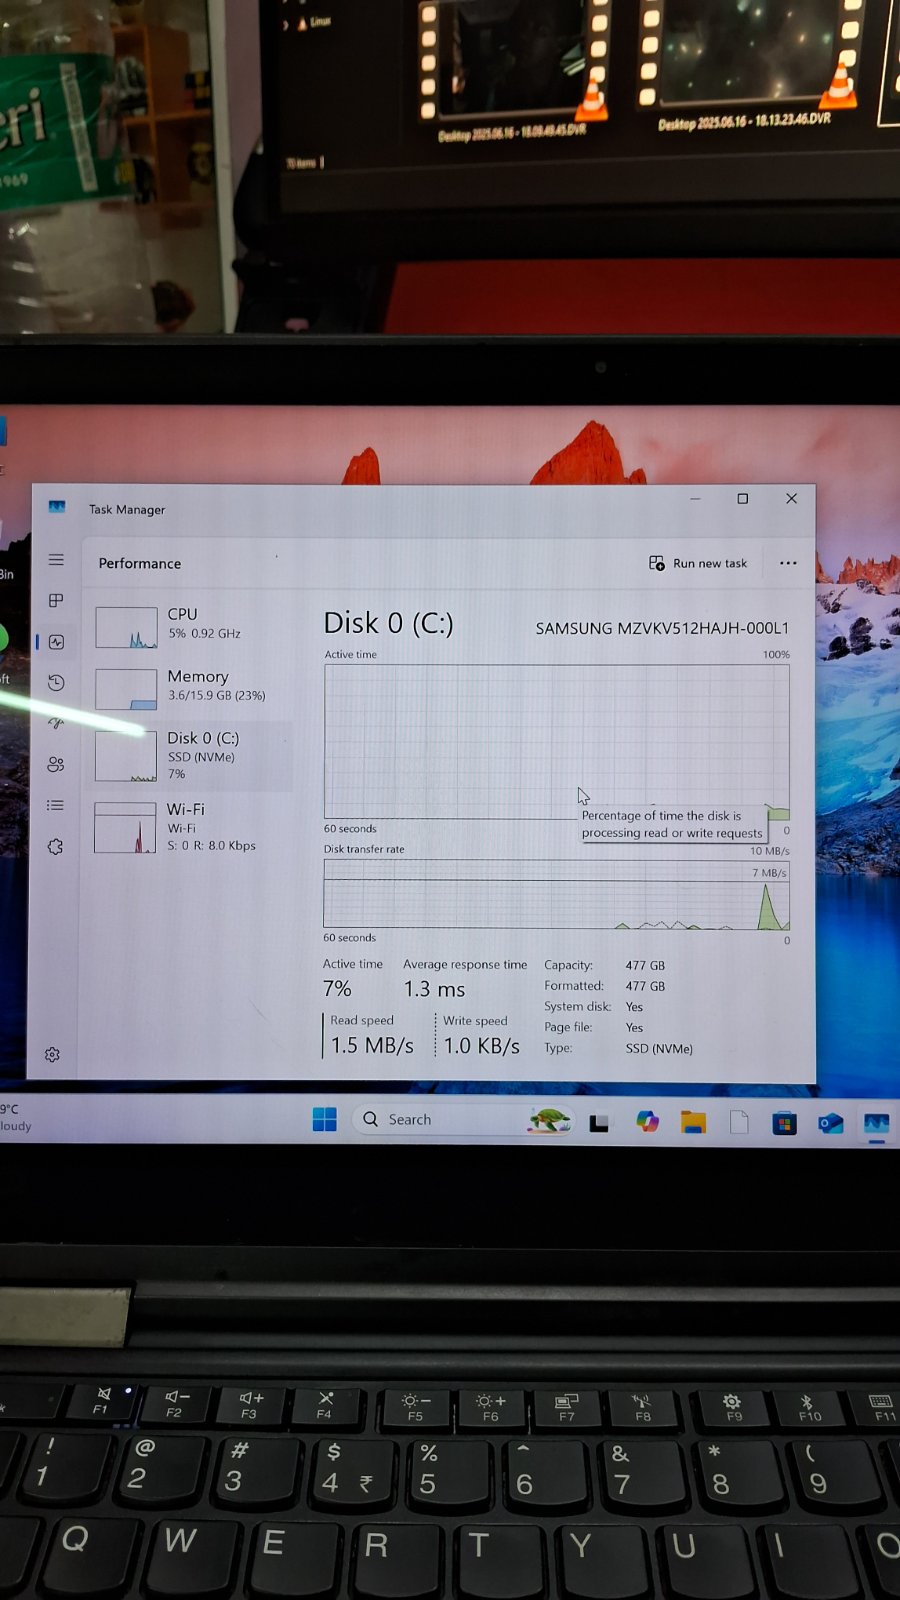Click the Write speed 1.0 KB/s value
Screen dimensions: 900x1600
(482, 1045)
